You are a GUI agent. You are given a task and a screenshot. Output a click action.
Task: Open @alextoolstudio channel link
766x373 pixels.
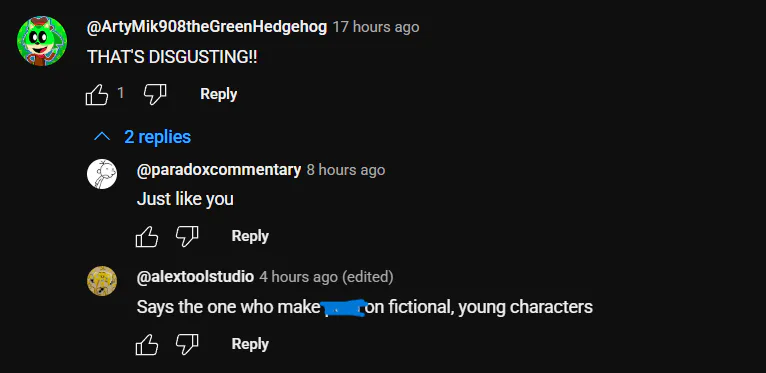(x=195, y=277)
